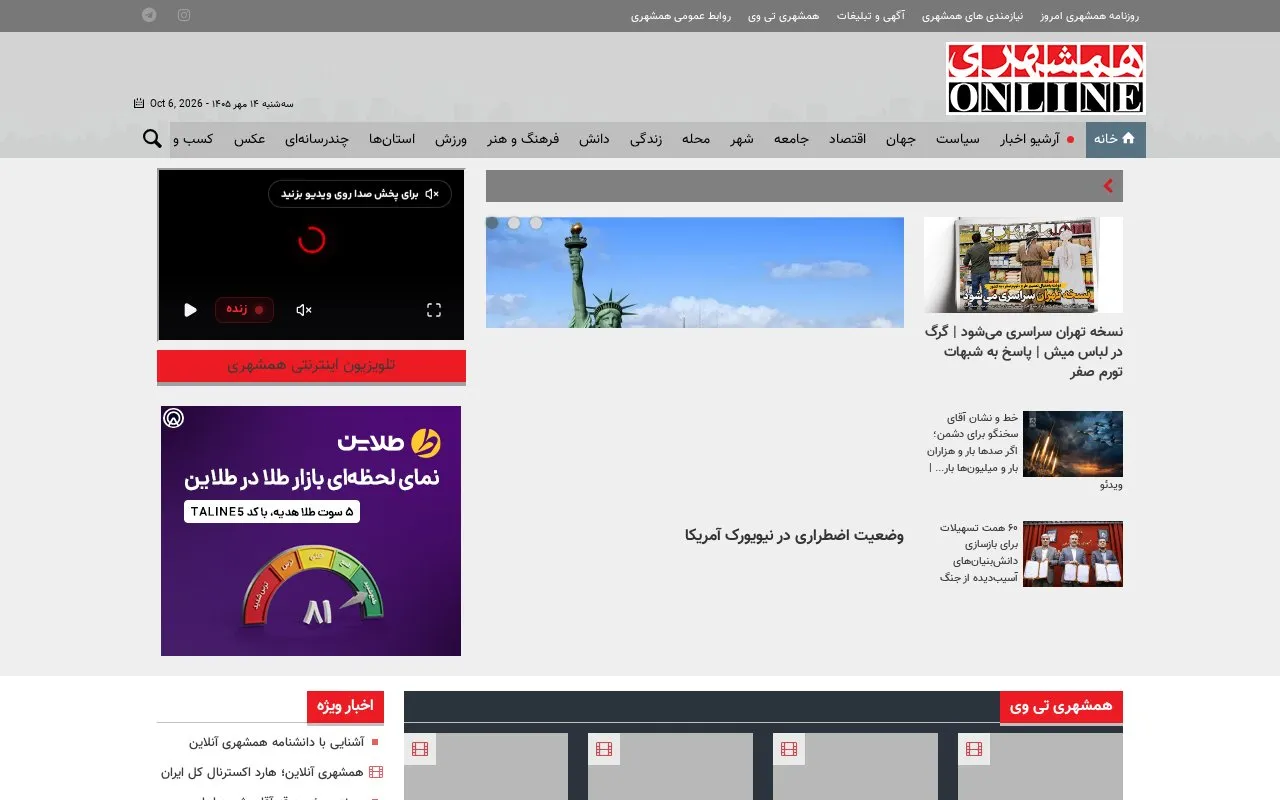Viewport: 1280px width, 800px height.
Task: Go to the خانه home icon tab
Action: 1116,140
